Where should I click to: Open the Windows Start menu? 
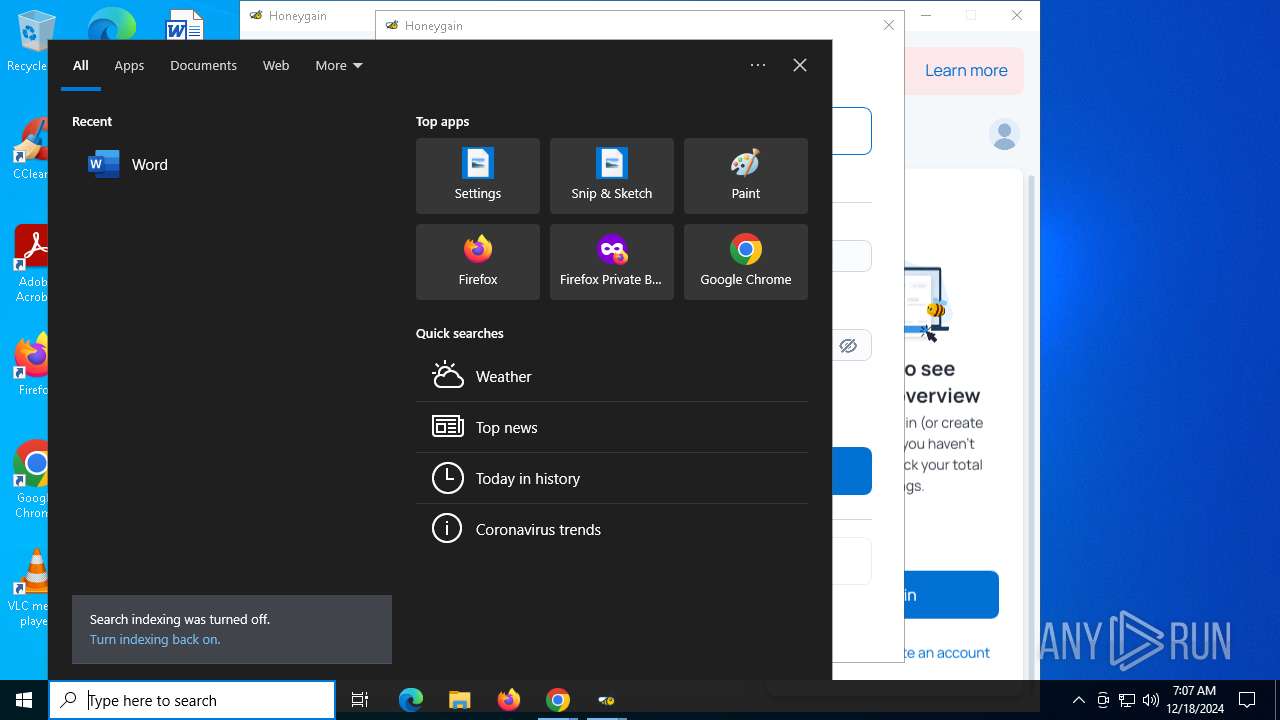24,700
